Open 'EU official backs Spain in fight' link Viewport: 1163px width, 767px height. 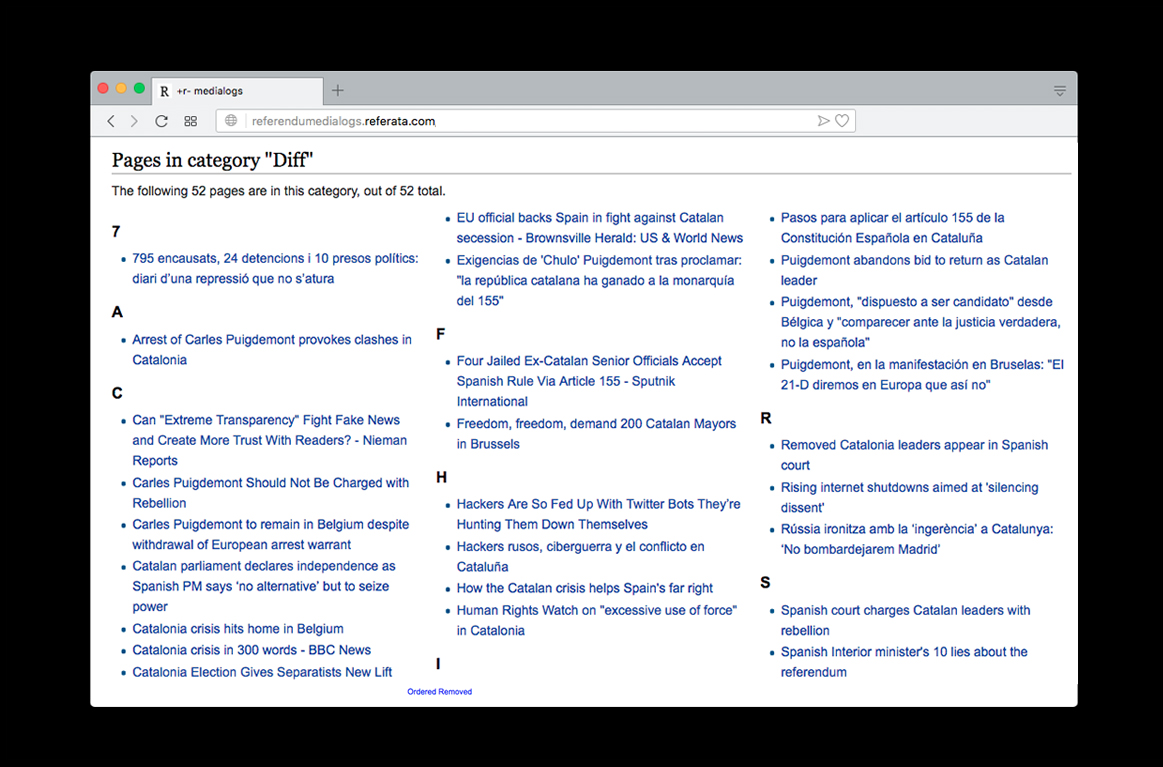(x=599, y=228)
